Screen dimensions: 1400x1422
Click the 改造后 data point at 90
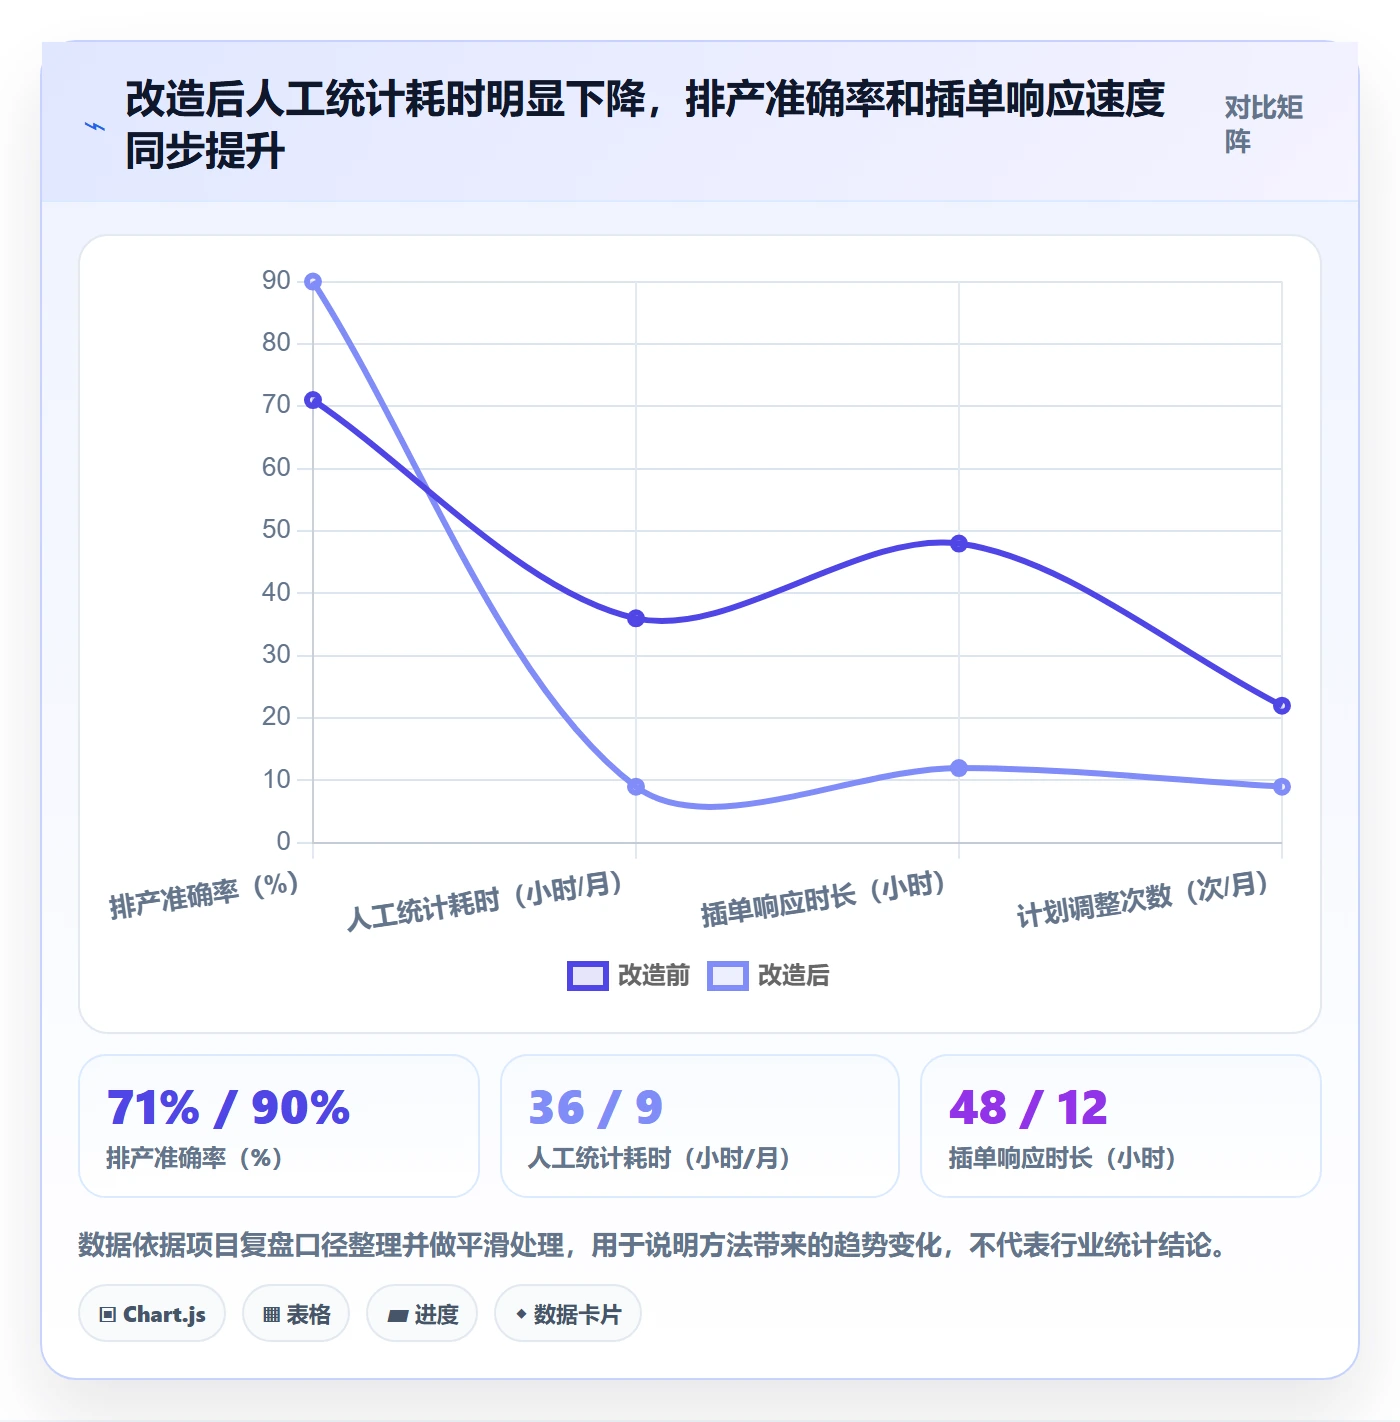(x=313, y=282)
